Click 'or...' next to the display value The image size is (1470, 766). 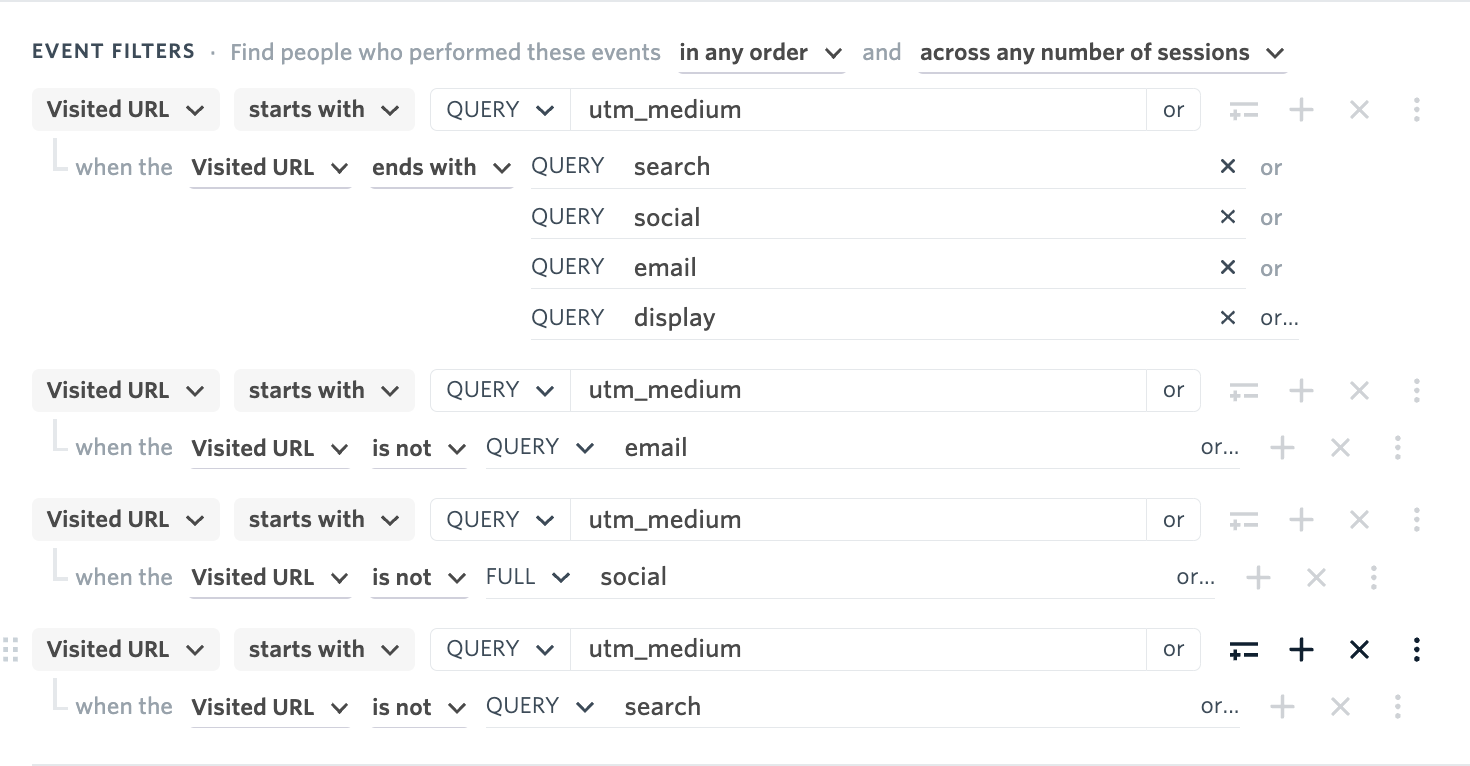point(1279,319)
